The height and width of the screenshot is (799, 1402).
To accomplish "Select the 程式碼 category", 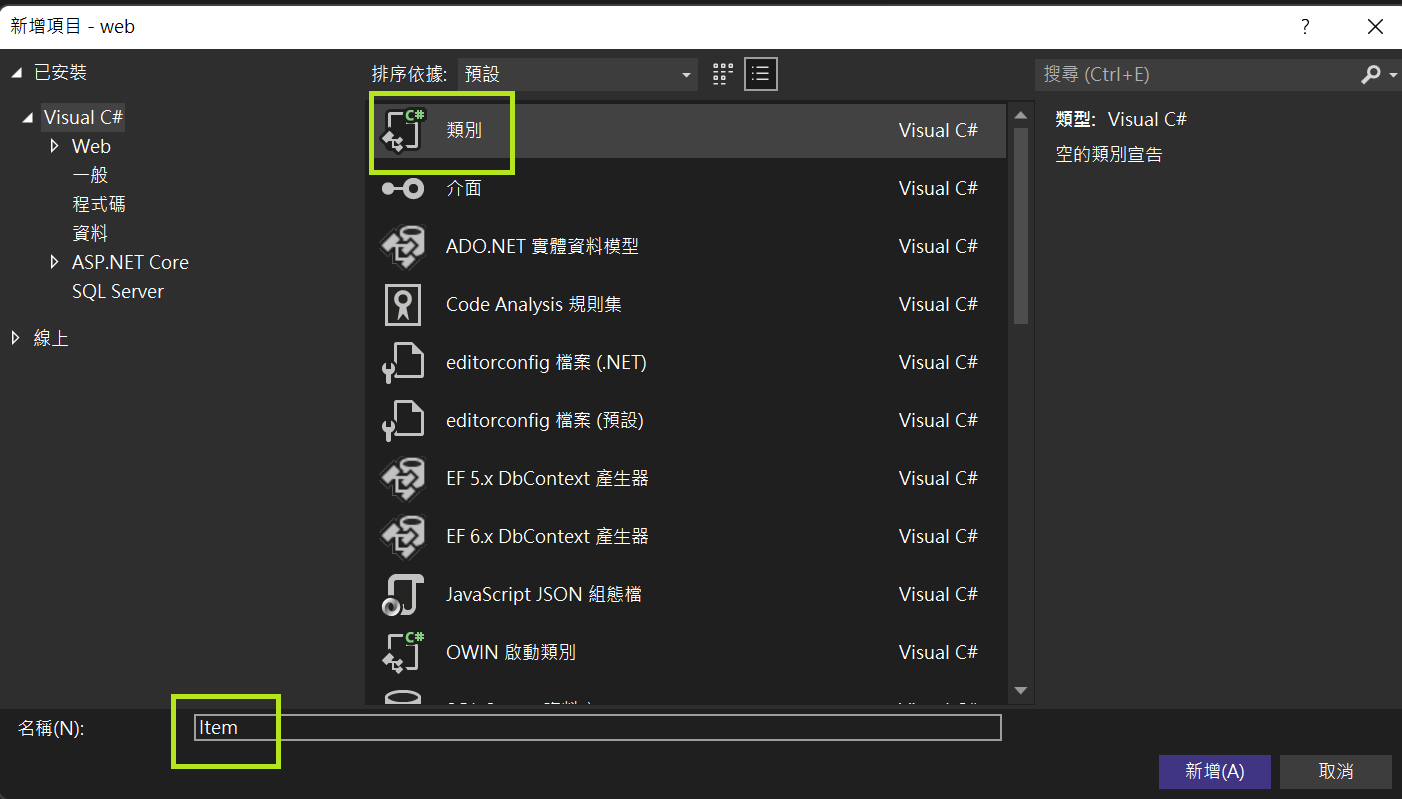I will (x=99, y=204).
